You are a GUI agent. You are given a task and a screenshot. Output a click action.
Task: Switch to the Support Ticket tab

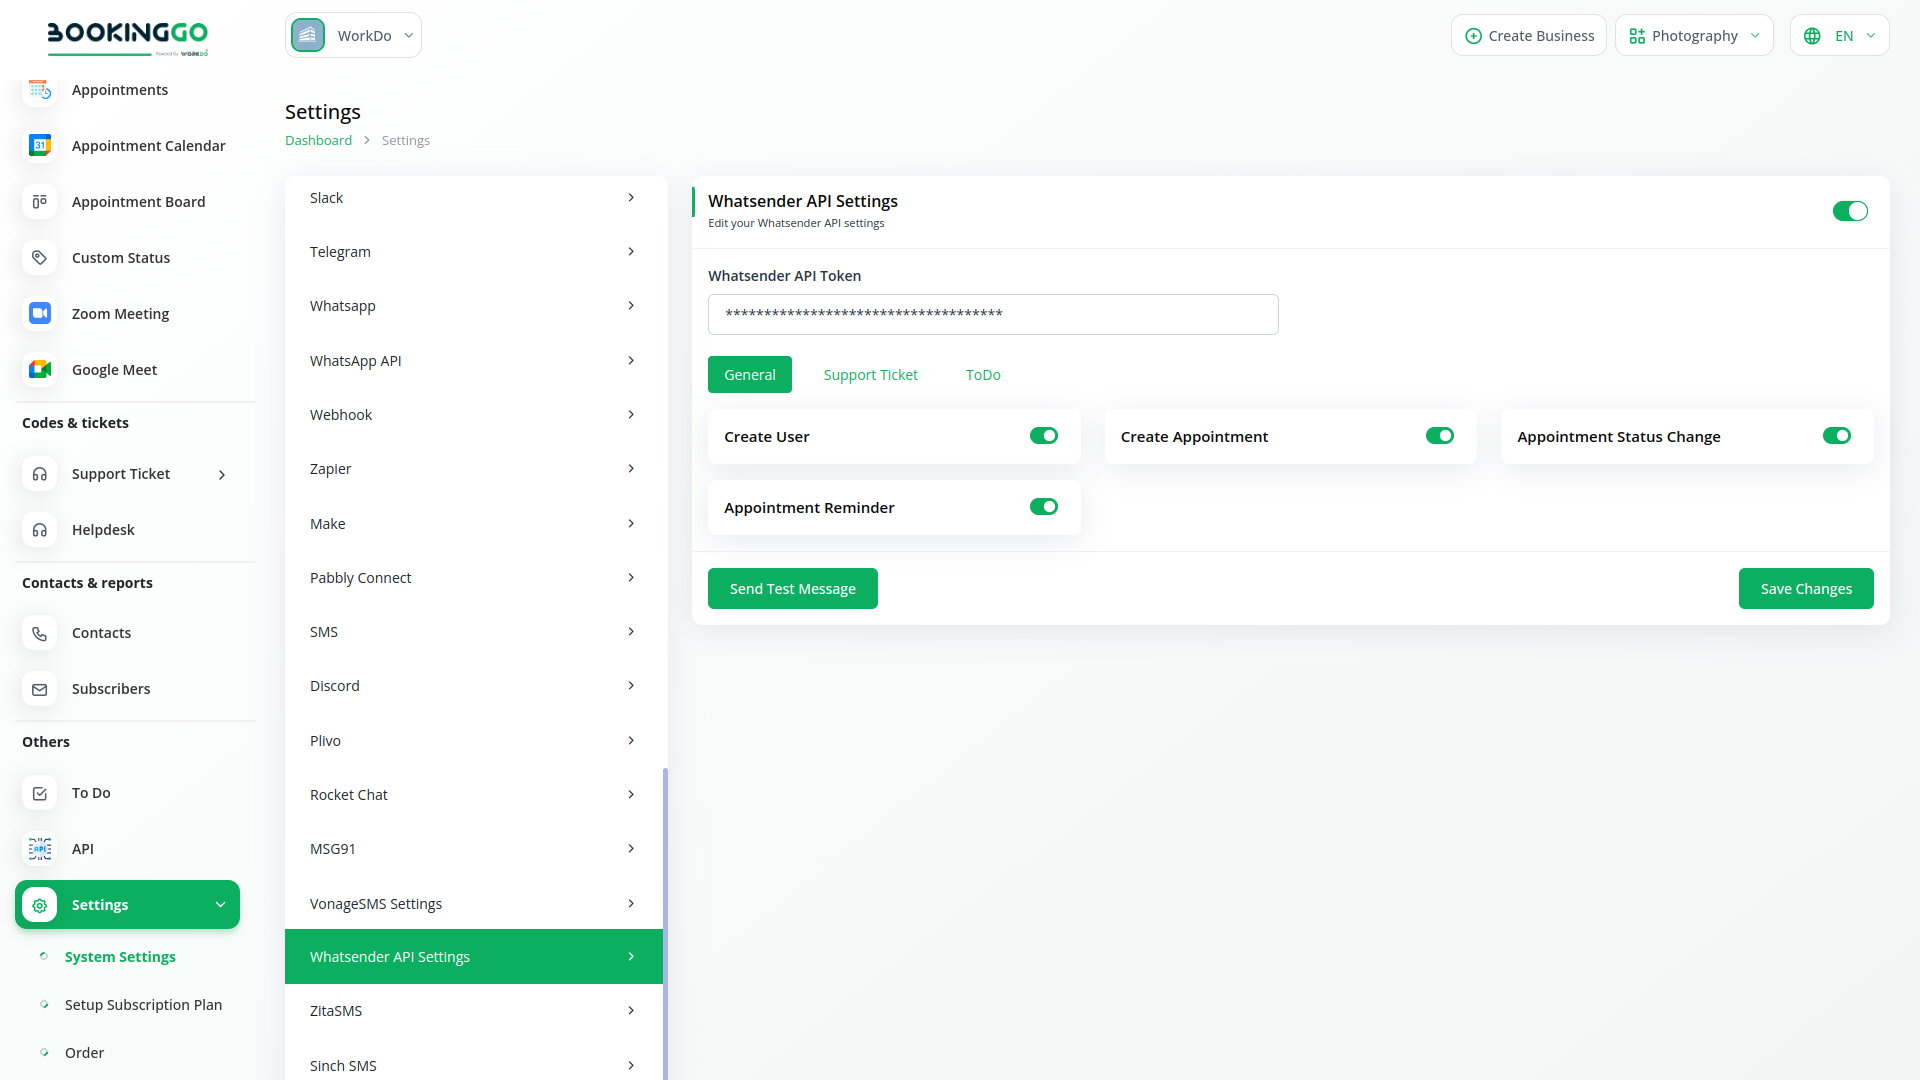(870, 375)
